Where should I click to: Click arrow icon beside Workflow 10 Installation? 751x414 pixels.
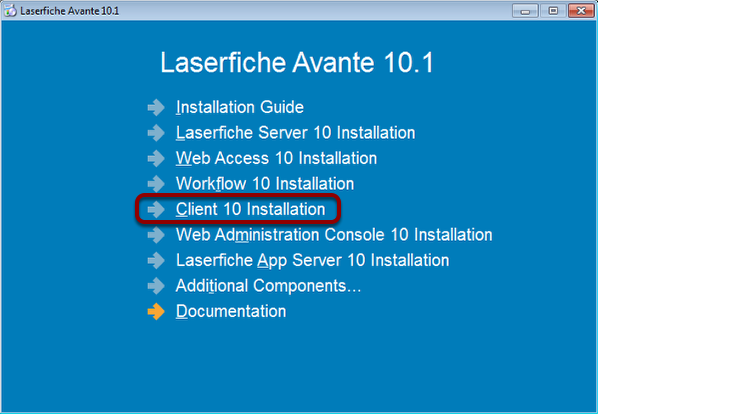coord(156,184)
